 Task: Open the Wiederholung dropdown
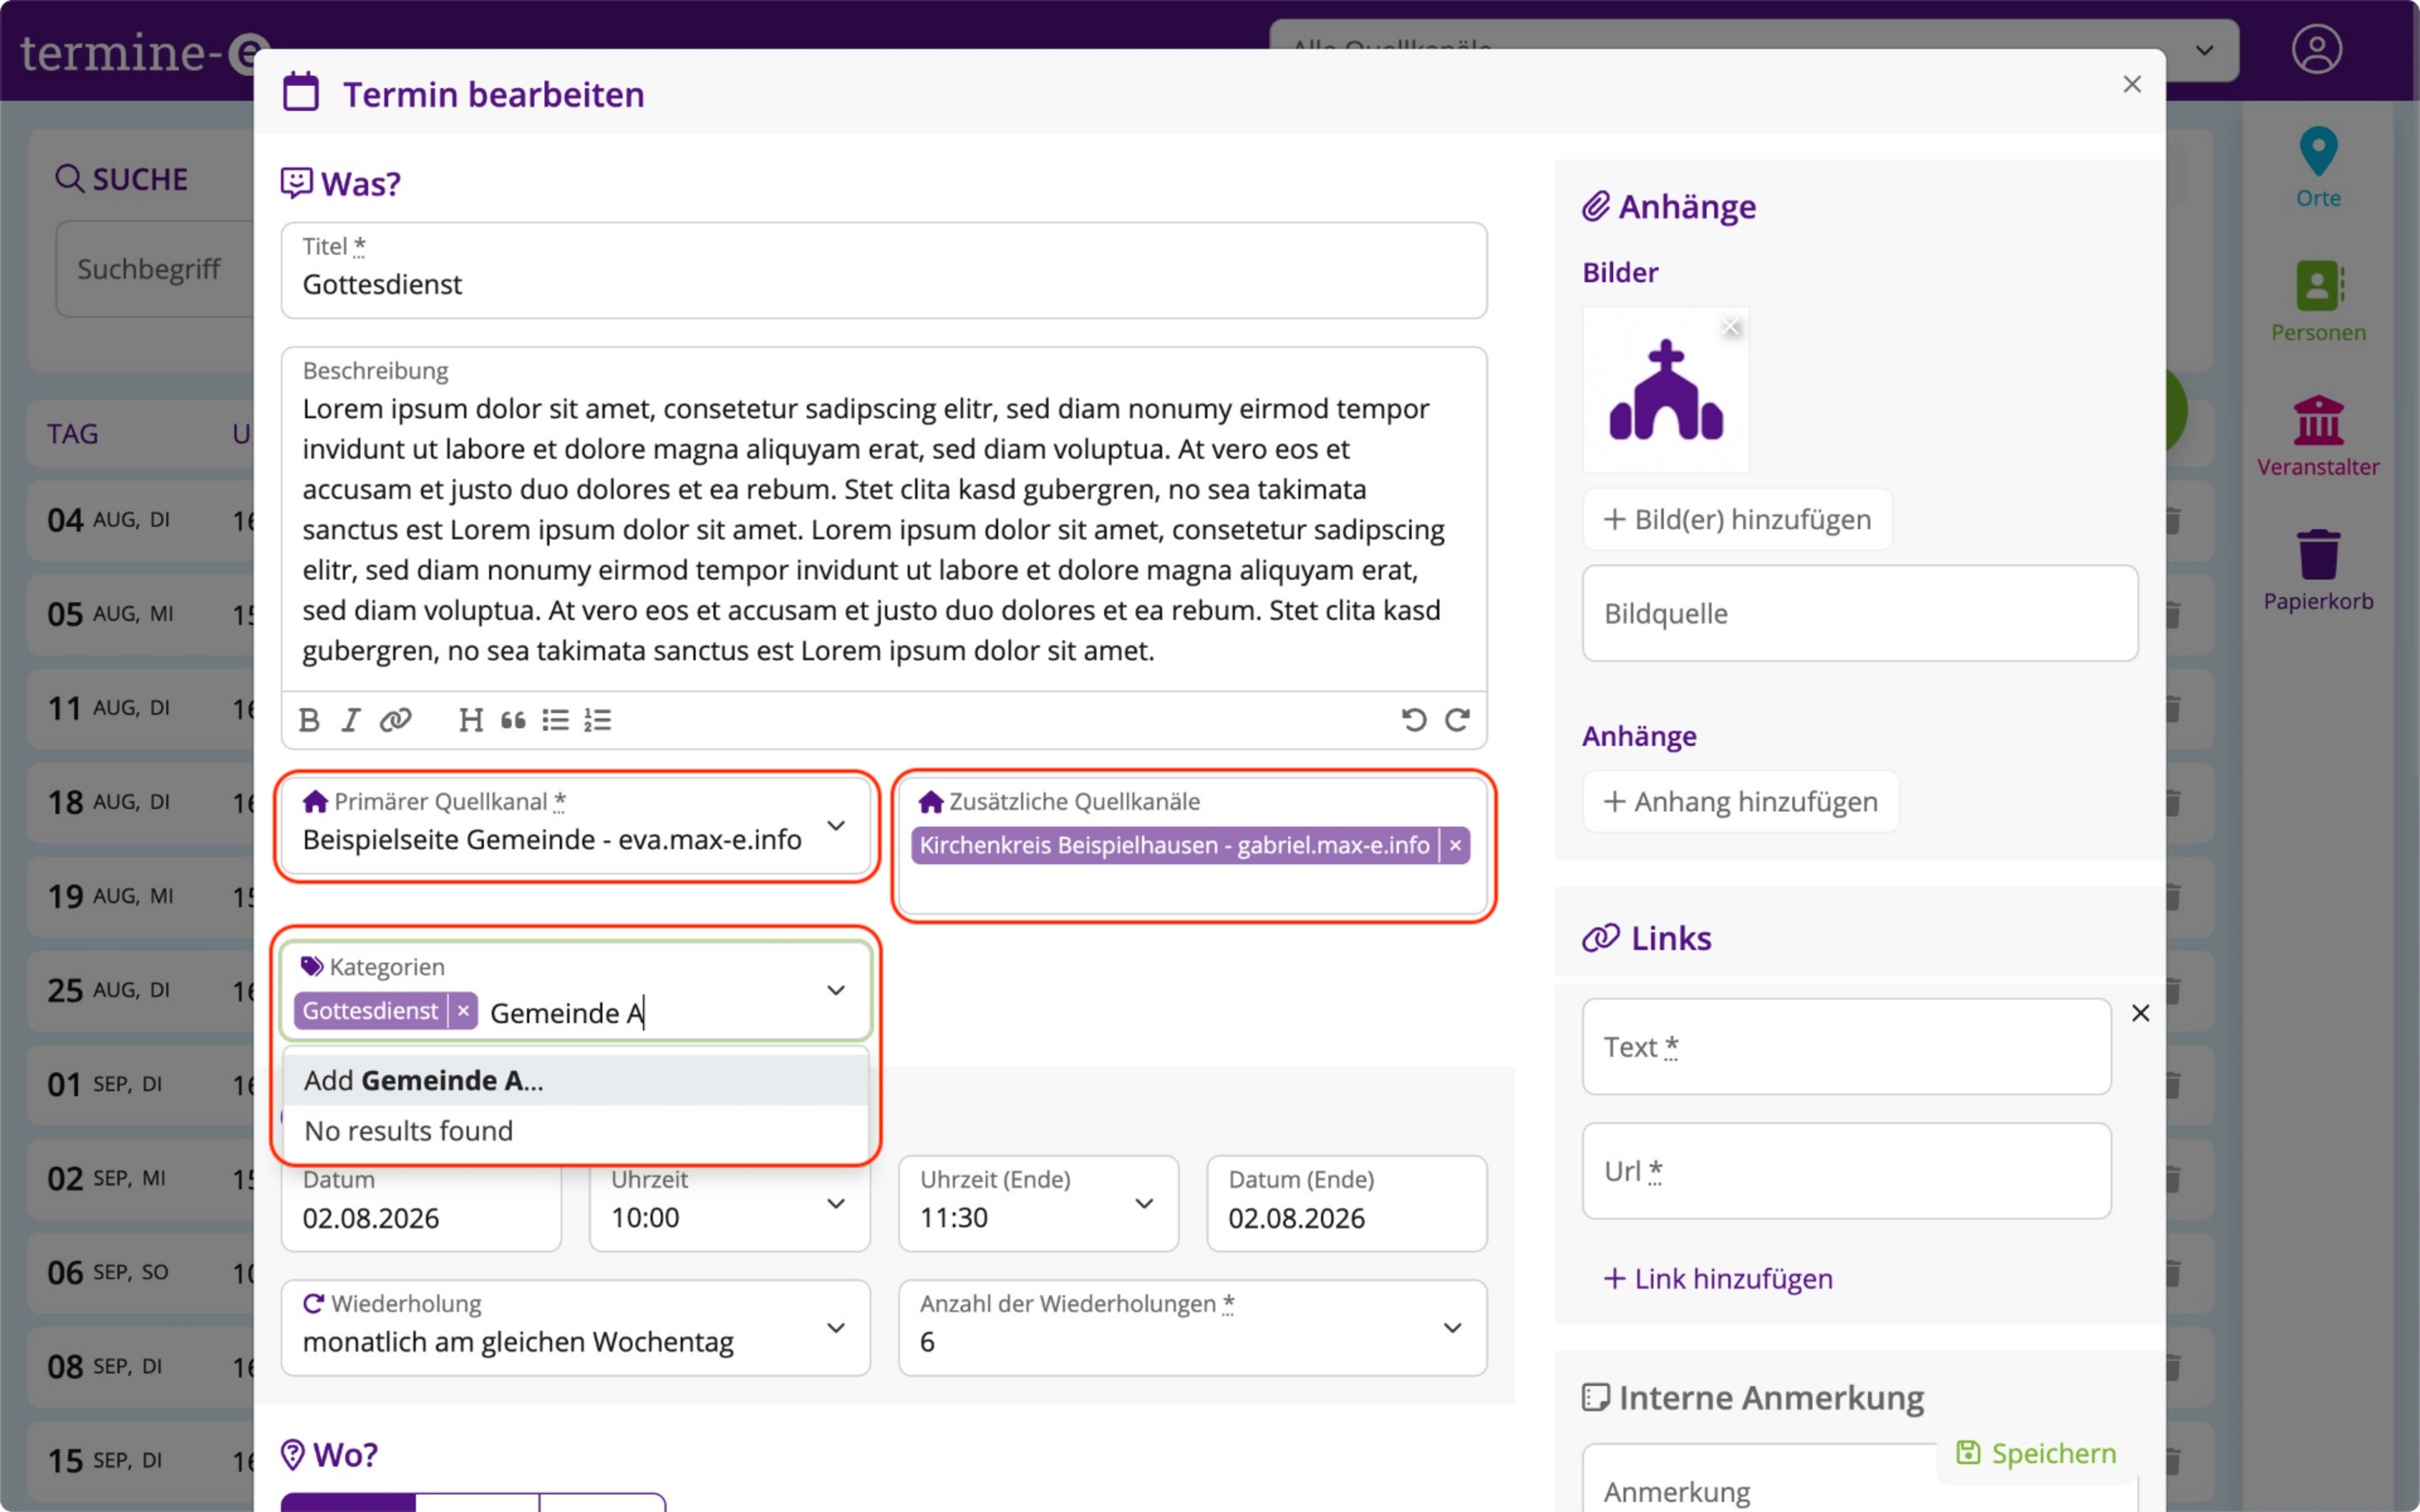[576, 1327]
